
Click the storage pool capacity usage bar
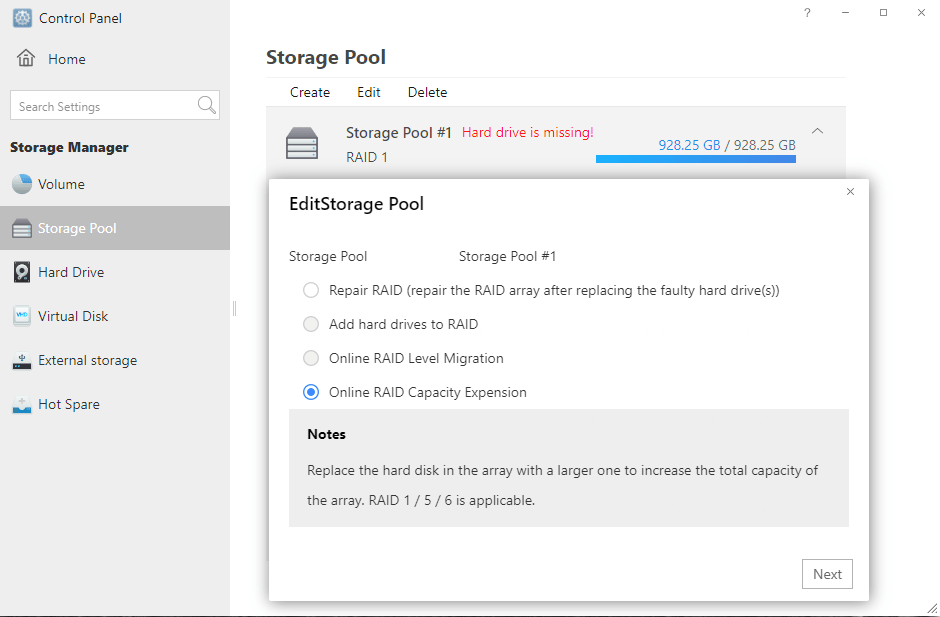tap(695, 158)
